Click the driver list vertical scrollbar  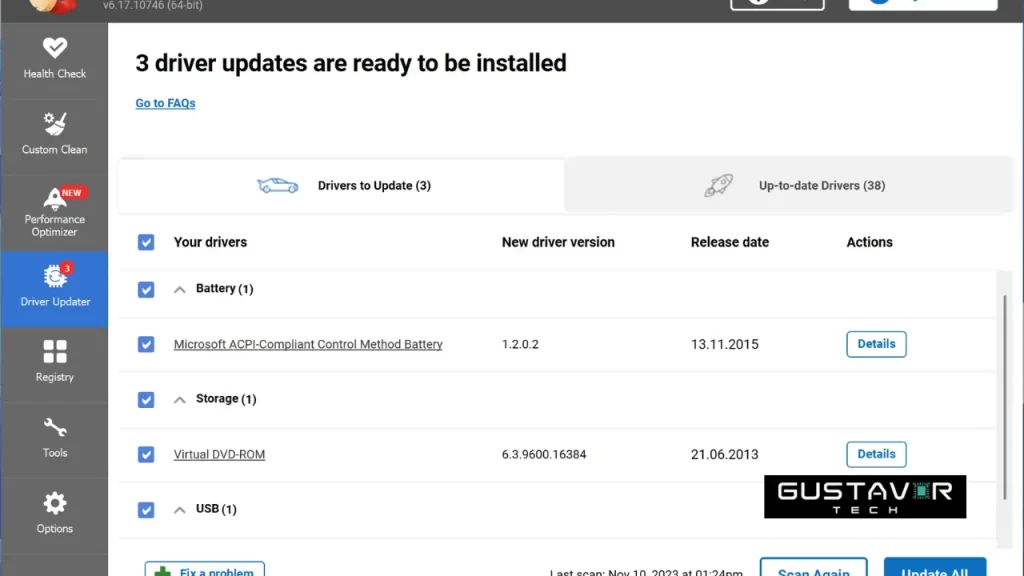point(1004,397)
